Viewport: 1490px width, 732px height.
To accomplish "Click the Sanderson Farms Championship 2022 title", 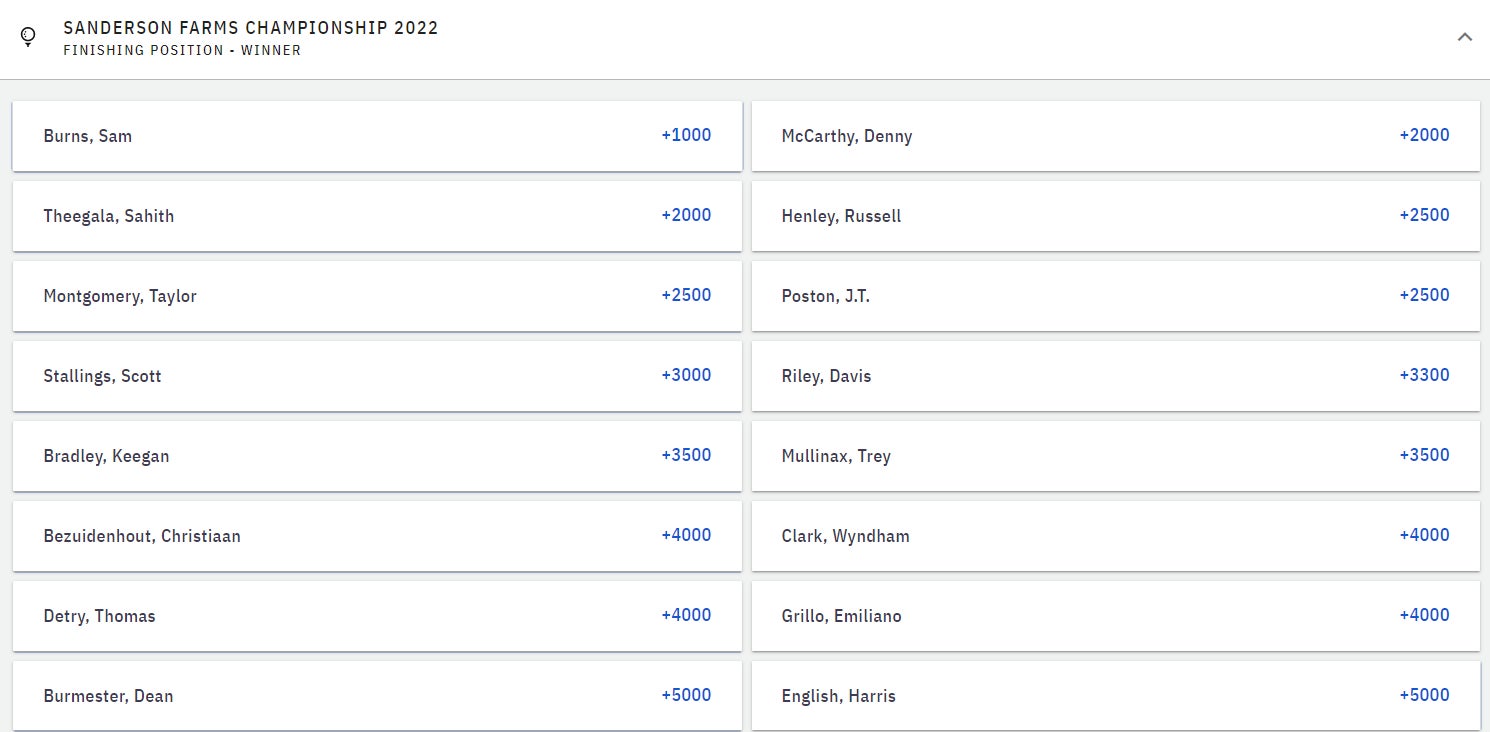I will pyautogui.click(x=250, y=28).
